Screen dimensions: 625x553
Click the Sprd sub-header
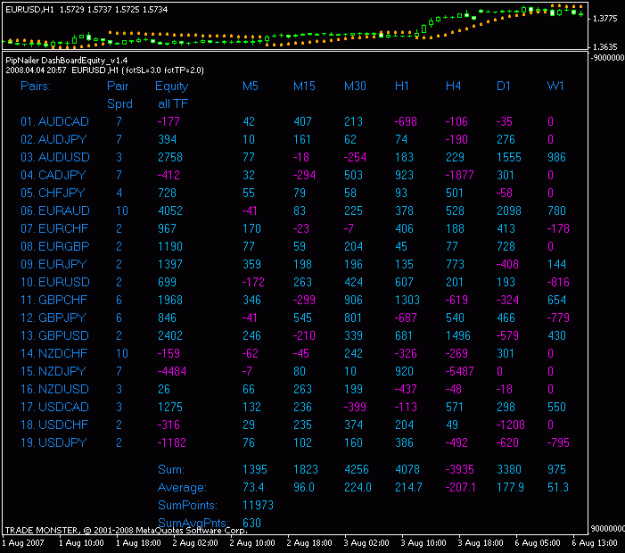pyautogui.click(x=120, y=104)
